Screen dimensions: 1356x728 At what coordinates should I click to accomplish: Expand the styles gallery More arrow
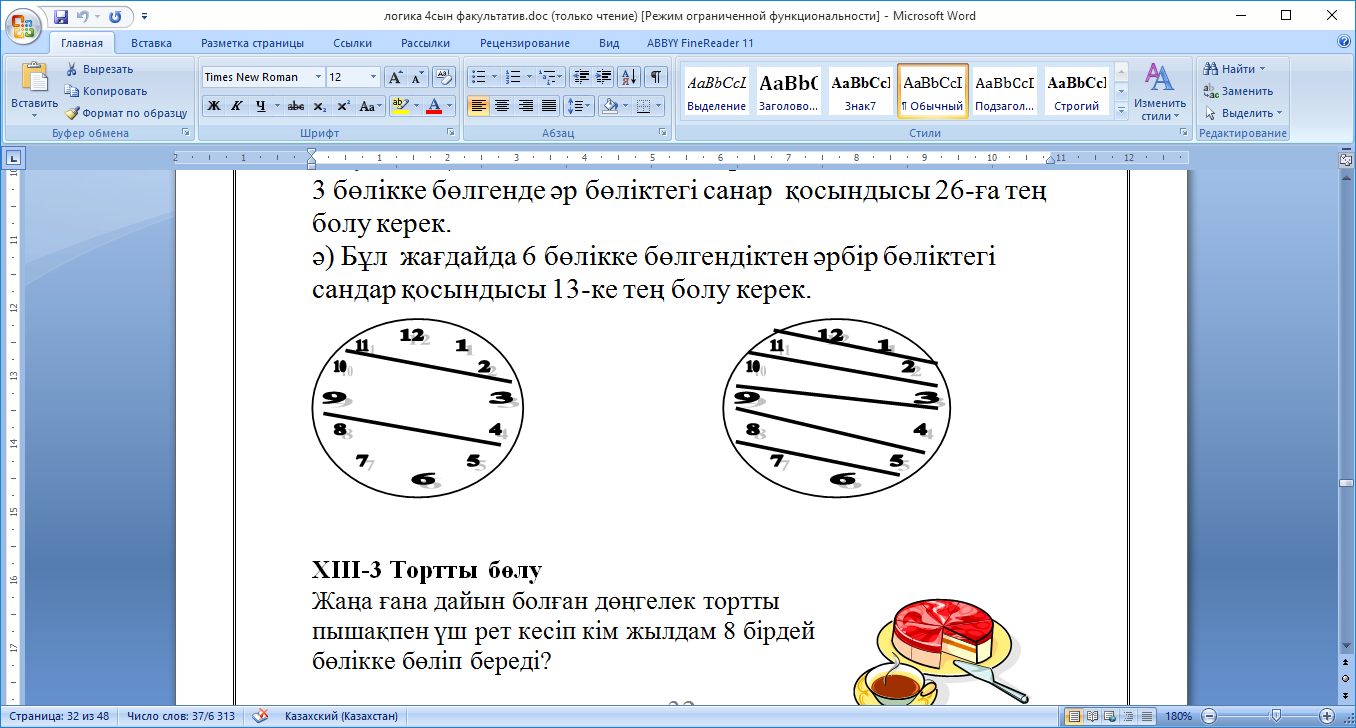point(1121,110)
